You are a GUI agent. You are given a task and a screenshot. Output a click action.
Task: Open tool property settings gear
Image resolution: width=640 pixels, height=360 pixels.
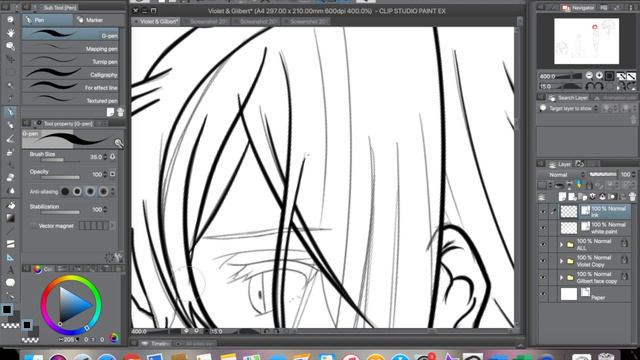pyautogui.click(x=109, y=257)
